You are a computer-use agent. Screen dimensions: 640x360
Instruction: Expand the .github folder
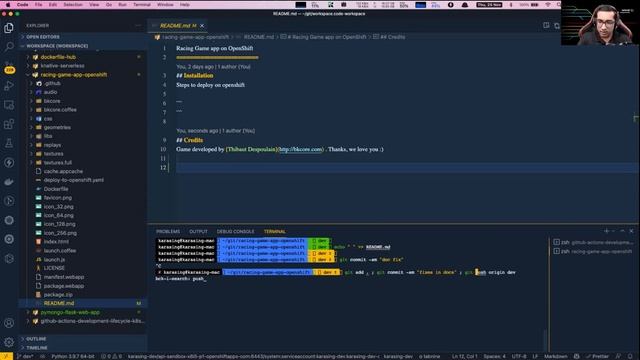[x=52, y=83]
